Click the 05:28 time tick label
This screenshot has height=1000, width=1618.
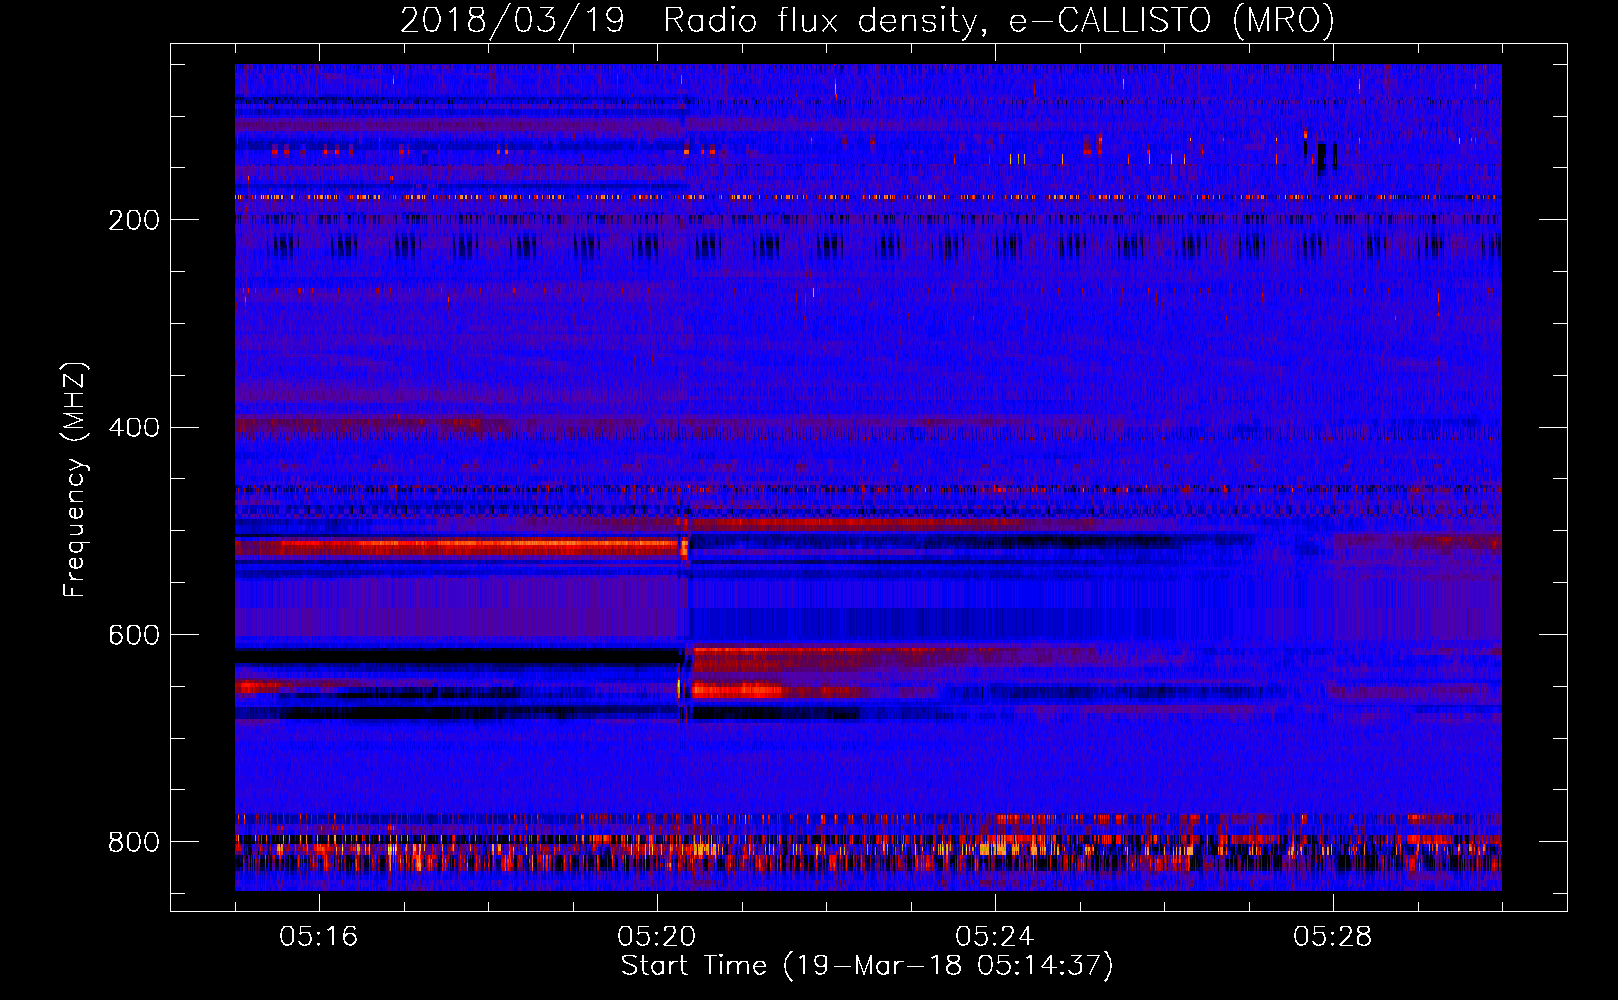[x=1332, y=936]
